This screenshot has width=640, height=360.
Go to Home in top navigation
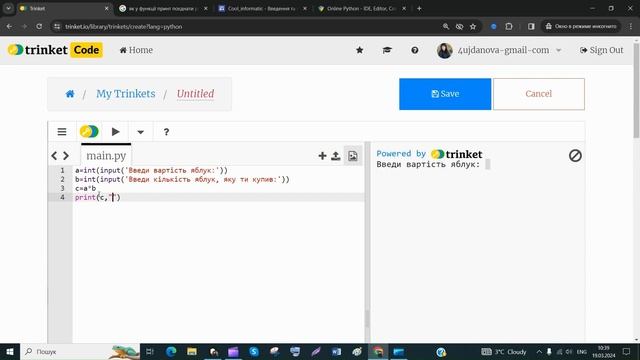pyautogui.click(x=136, y=50)
